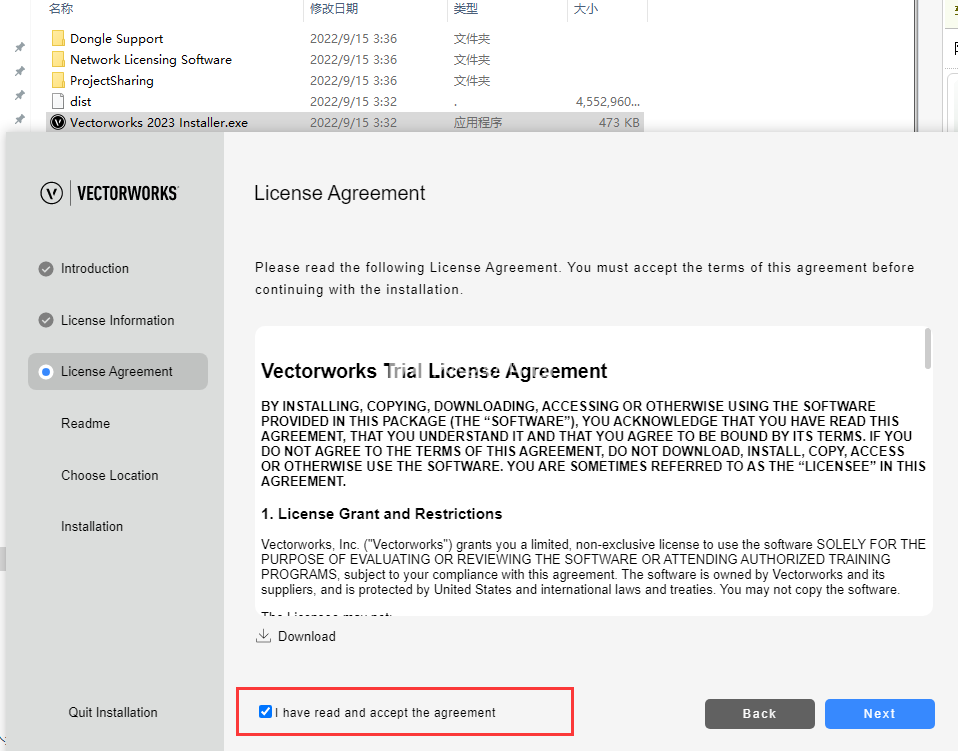
Task: Select 'Dongle Support' folder name
Action: [x=117, y=38]
